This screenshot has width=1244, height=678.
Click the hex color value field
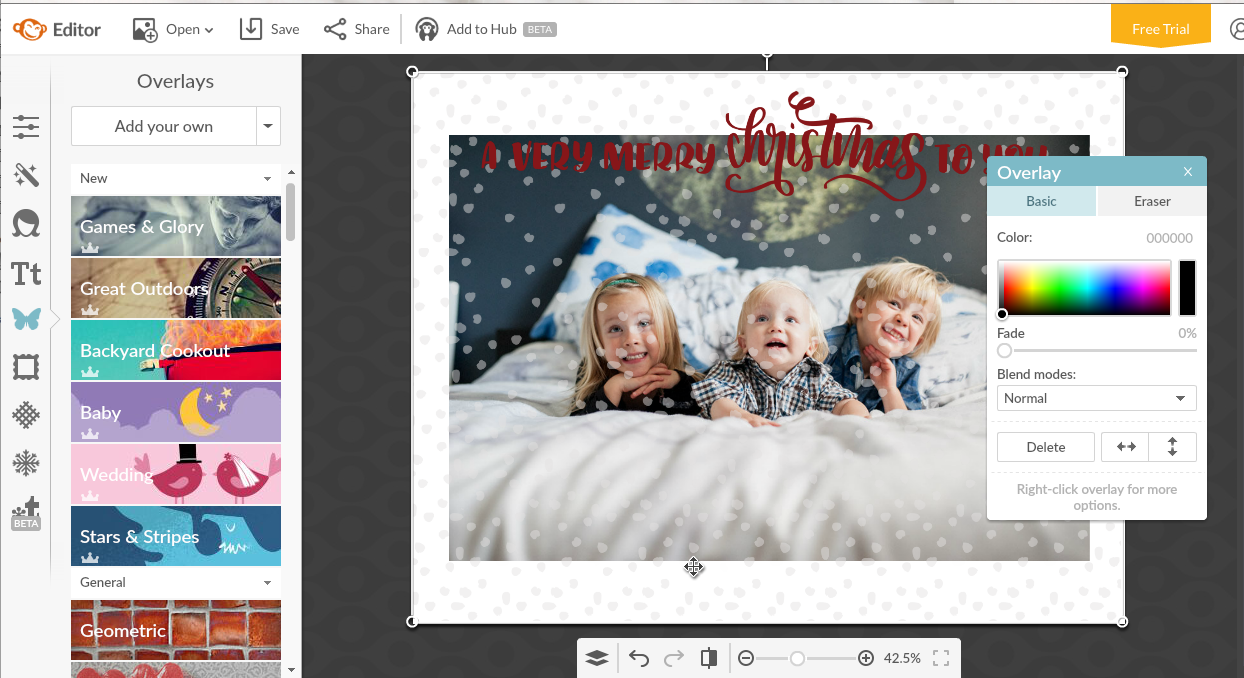[1169, 238]
